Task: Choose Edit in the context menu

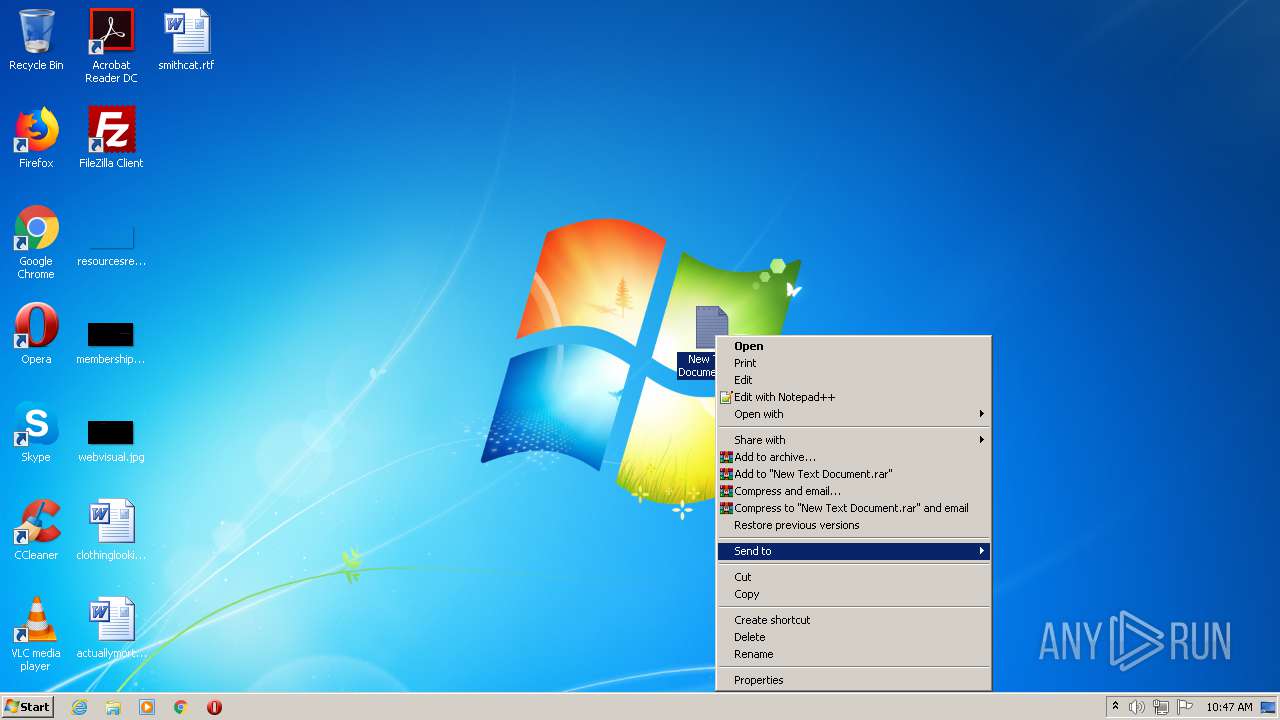Action: 854,380
